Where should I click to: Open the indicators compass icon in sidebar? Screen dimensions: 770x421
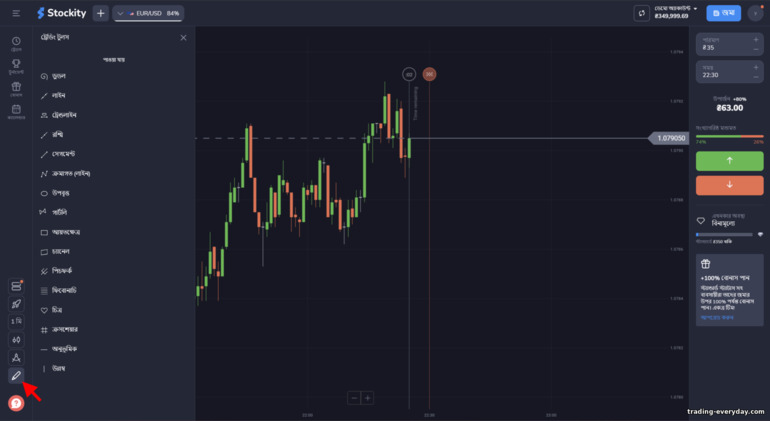pos(16,358)
